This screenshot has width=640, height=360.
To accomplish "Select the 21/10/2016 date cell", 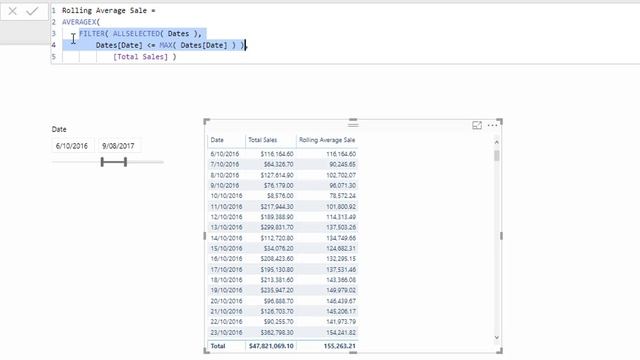I will coord(227,311).
